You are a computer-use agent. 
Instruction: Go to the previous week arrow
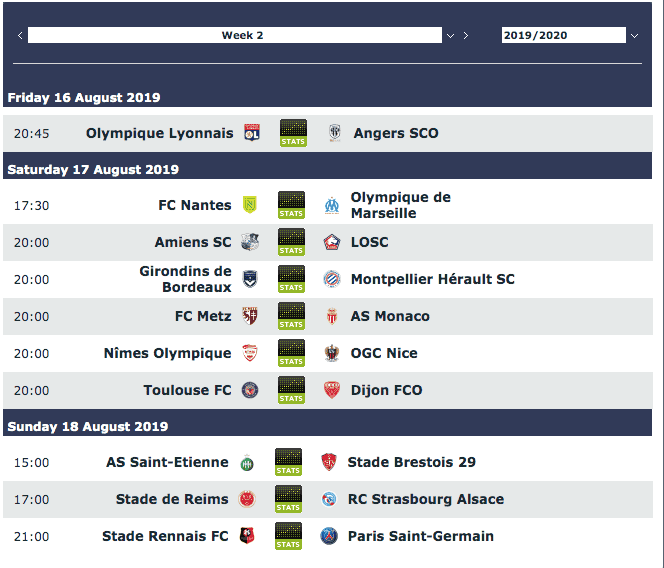coord(20,36)
